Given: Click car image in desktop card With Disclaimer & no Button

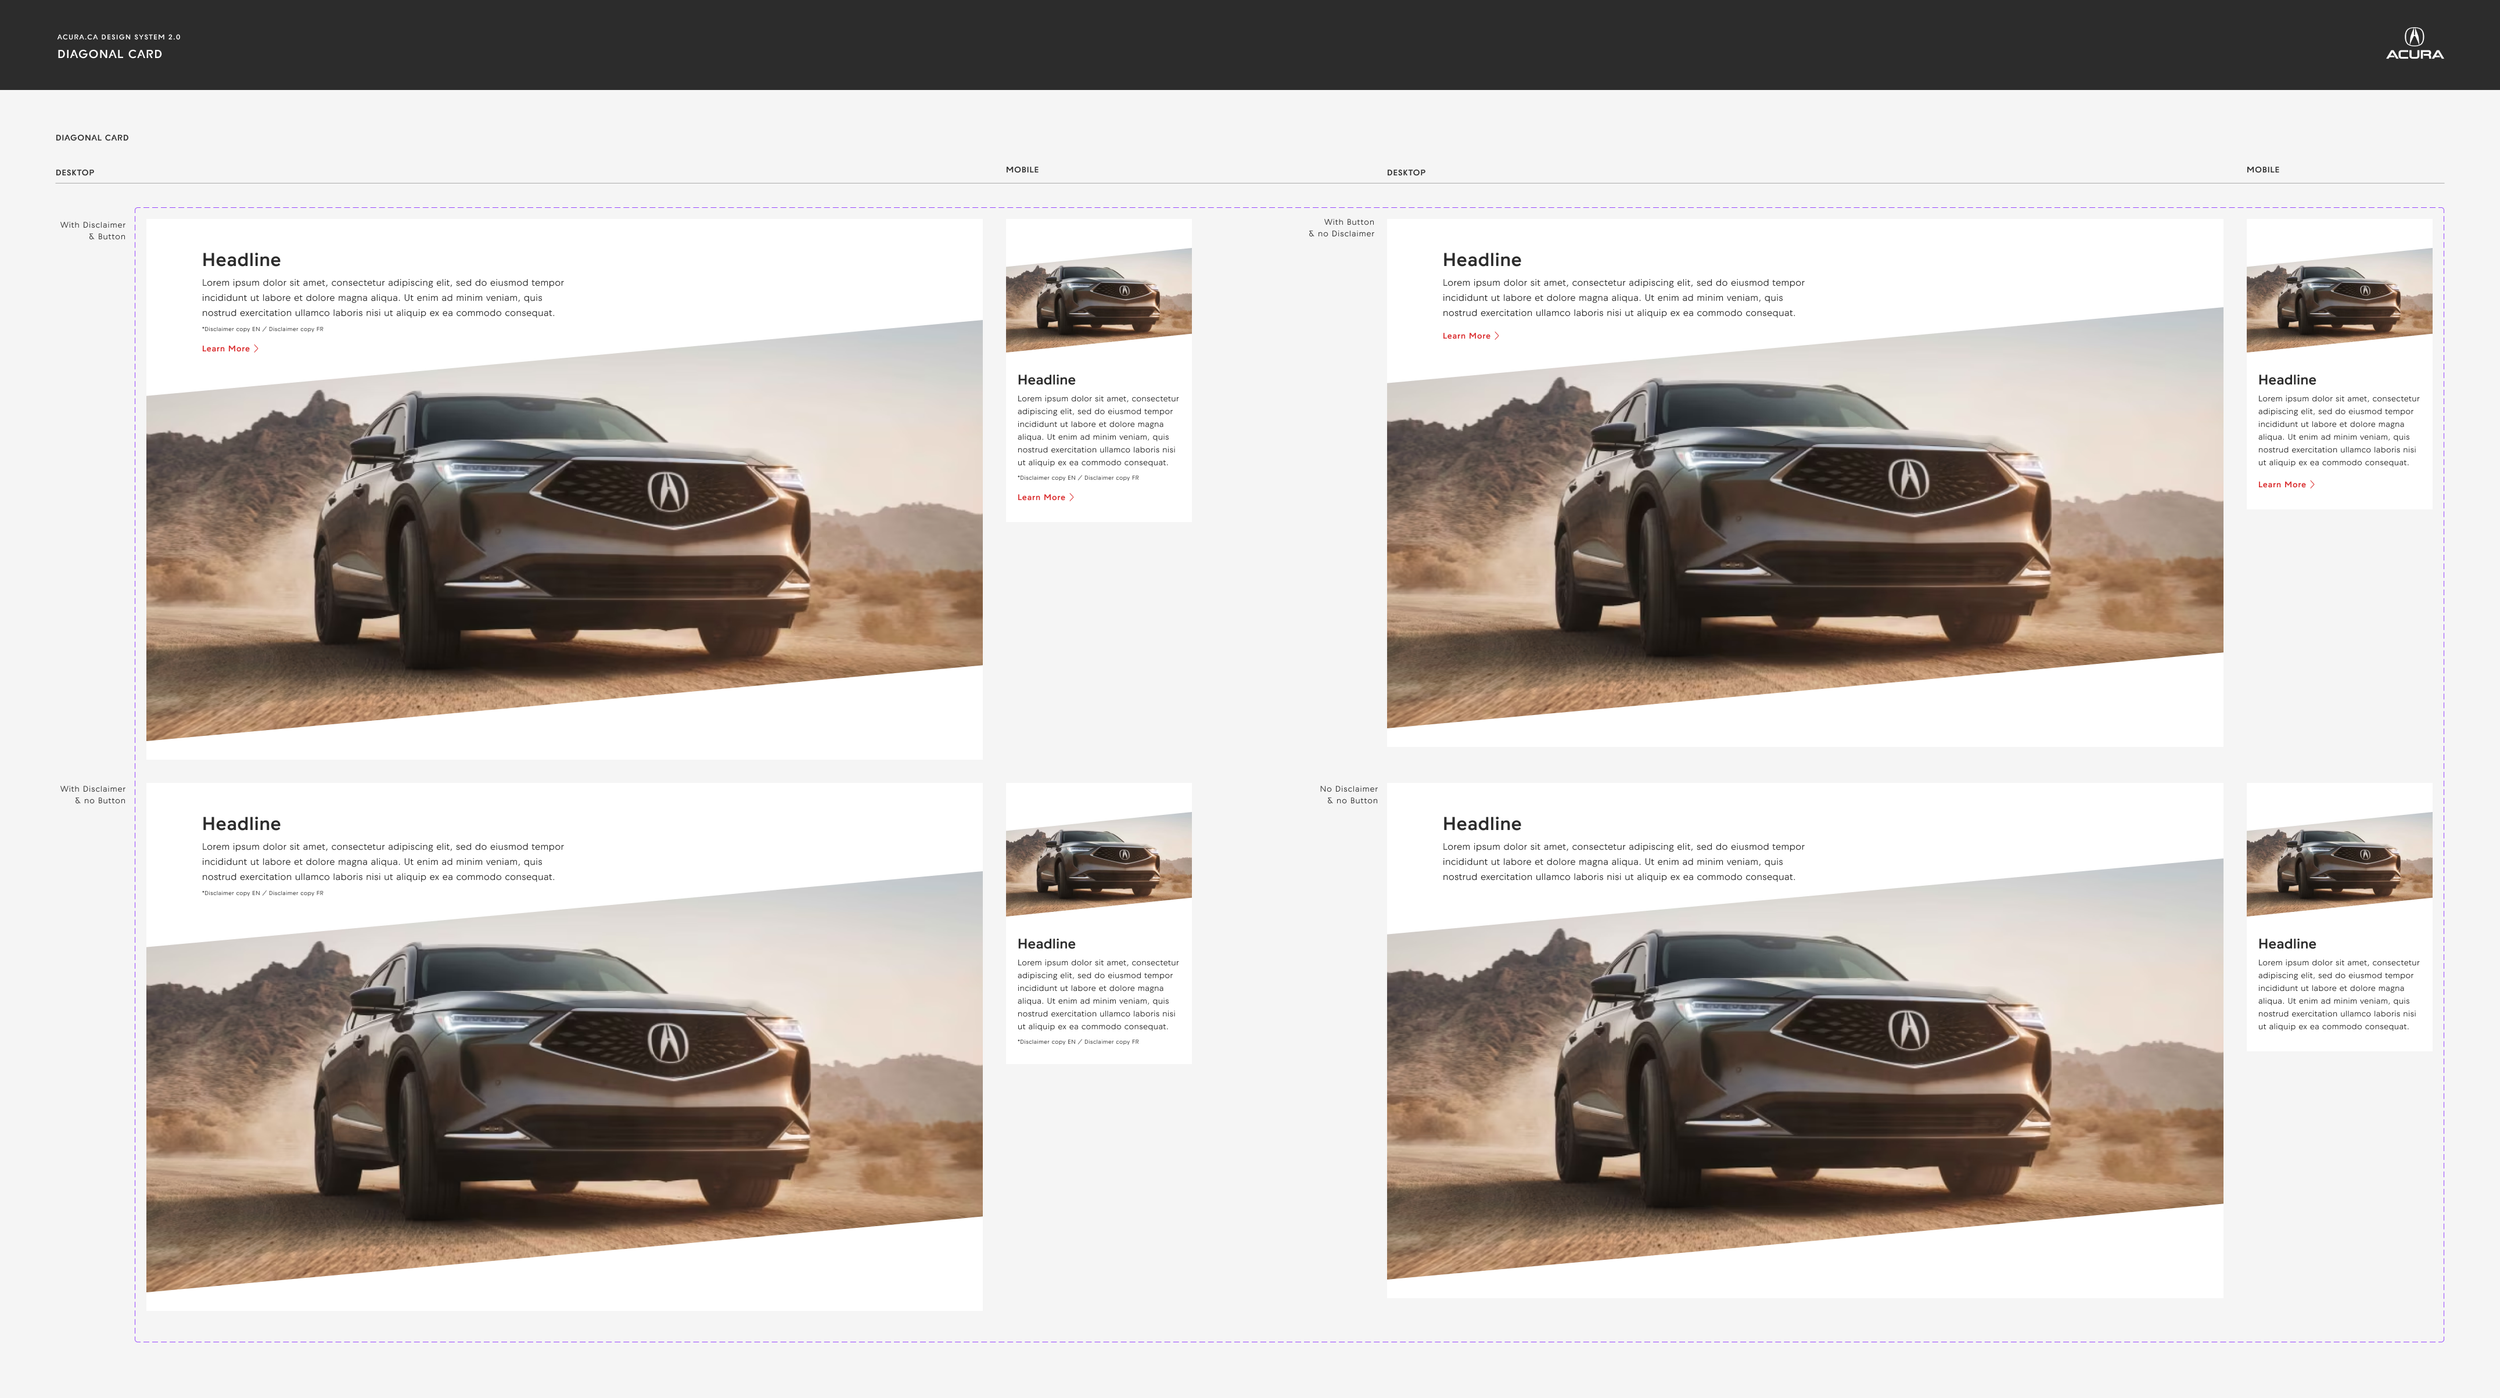Looking at the screenshot, I should click(564, 1082).
